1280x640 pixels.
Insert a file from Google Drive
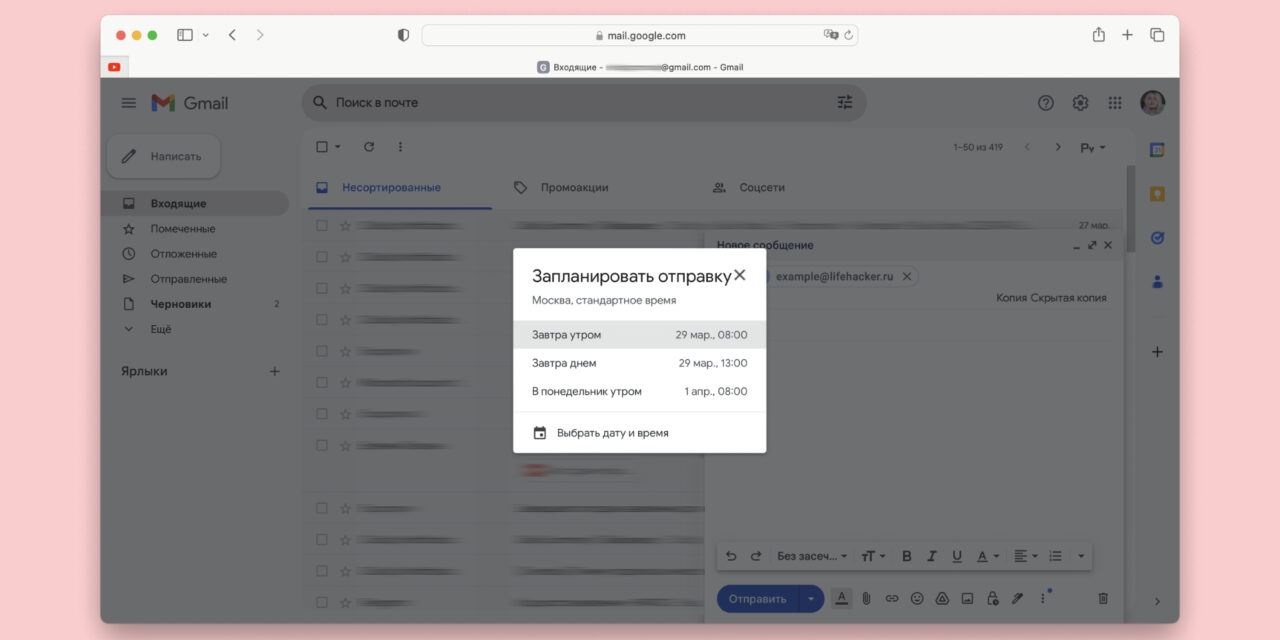(x=941, y=598)
